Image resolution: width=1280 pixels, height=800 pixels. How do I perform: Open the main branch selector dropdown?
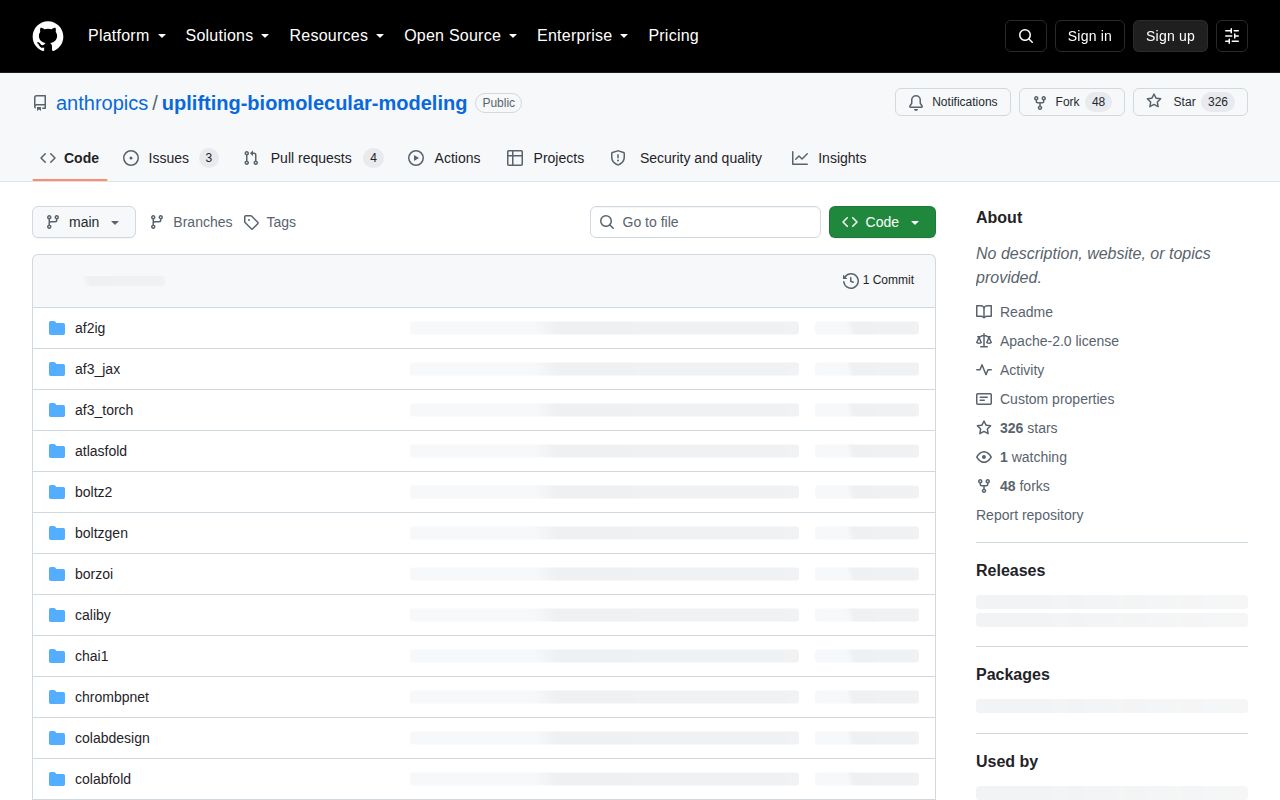coord(84,222)
